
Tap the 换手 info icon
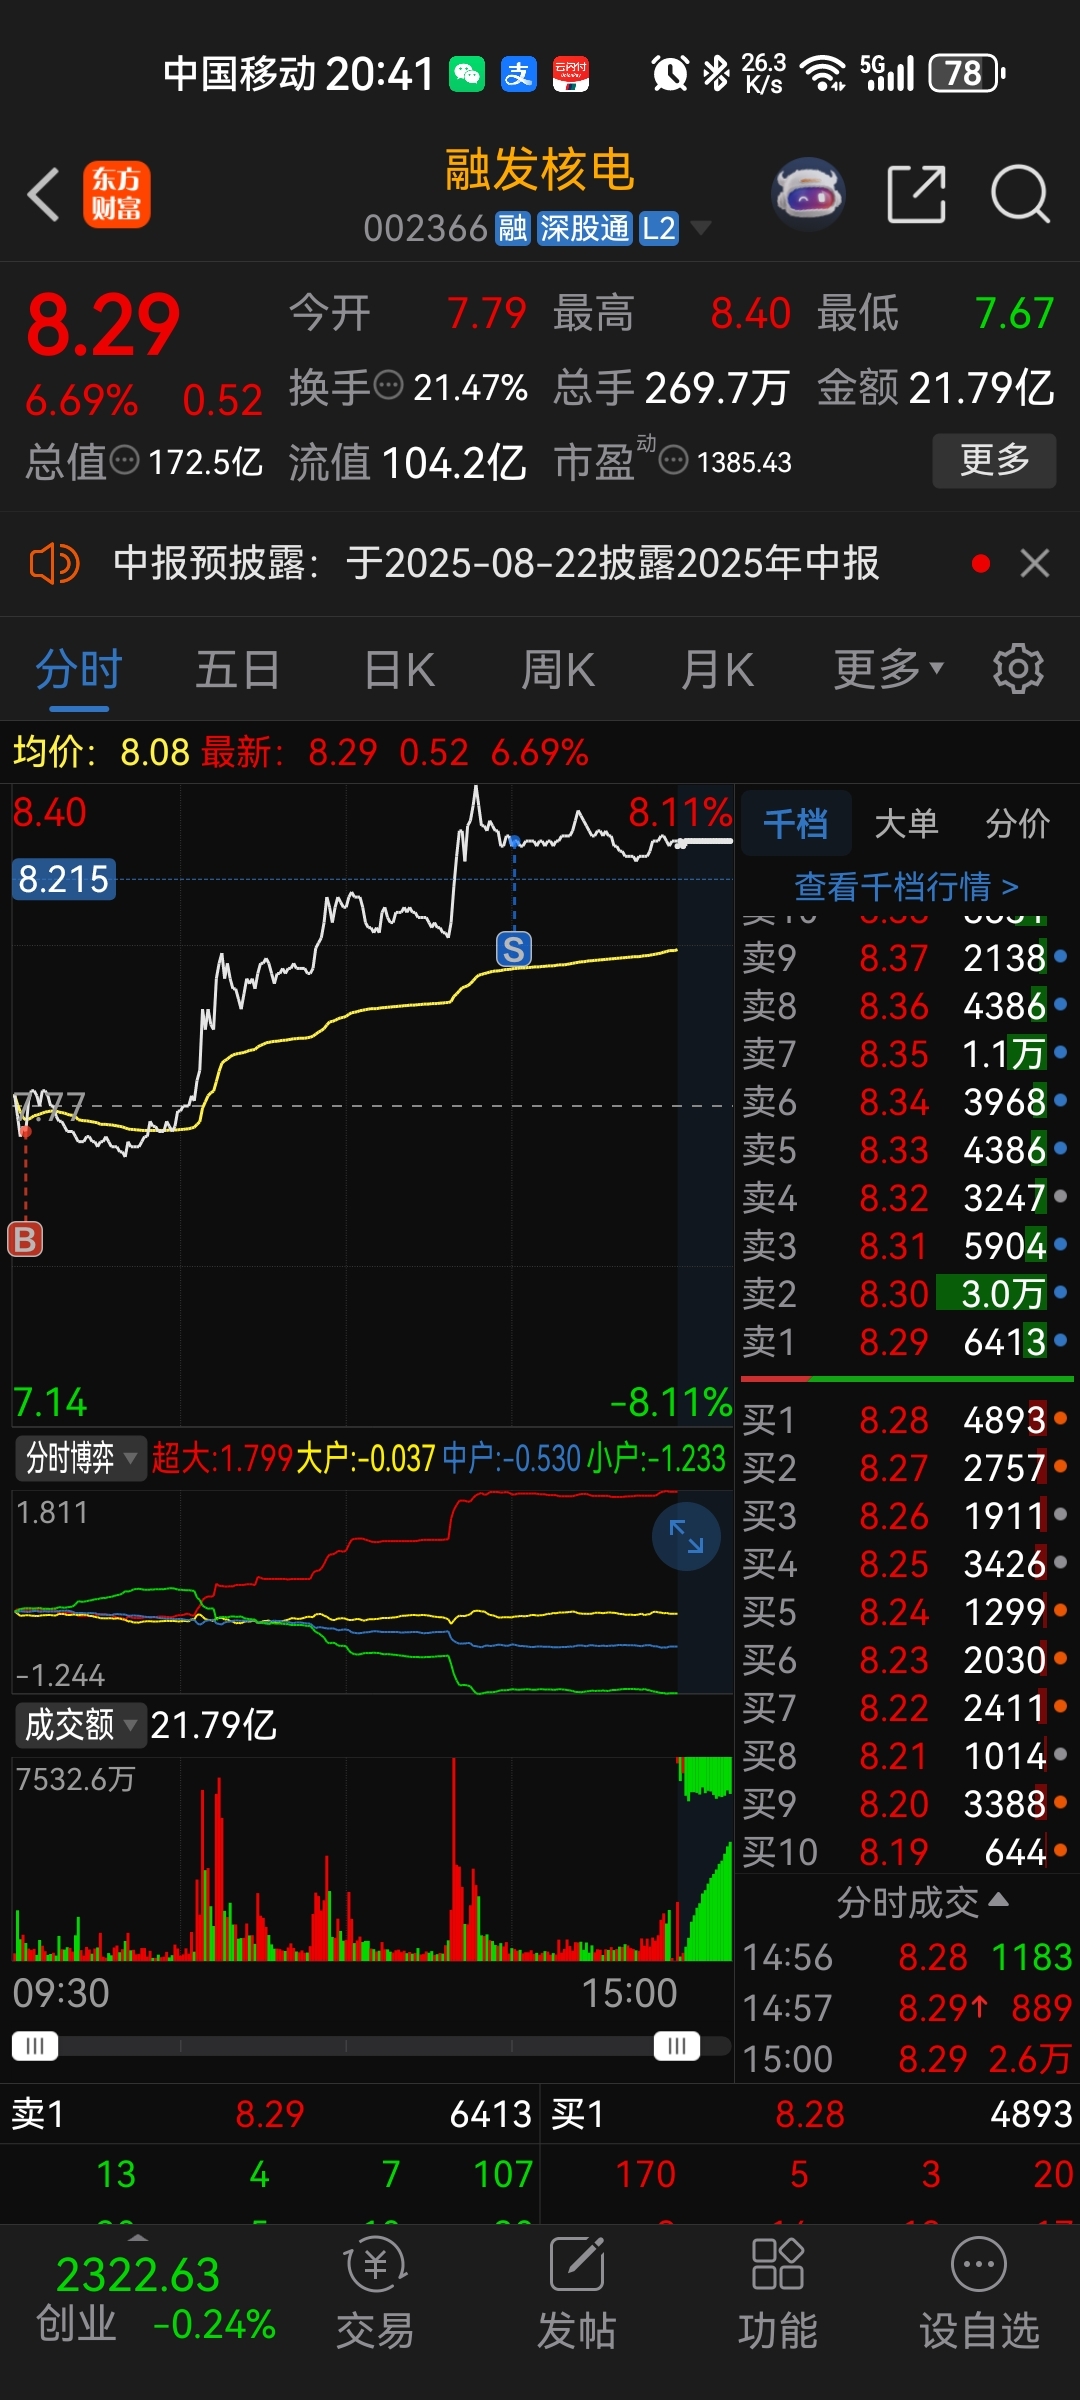tap(388, 384)
